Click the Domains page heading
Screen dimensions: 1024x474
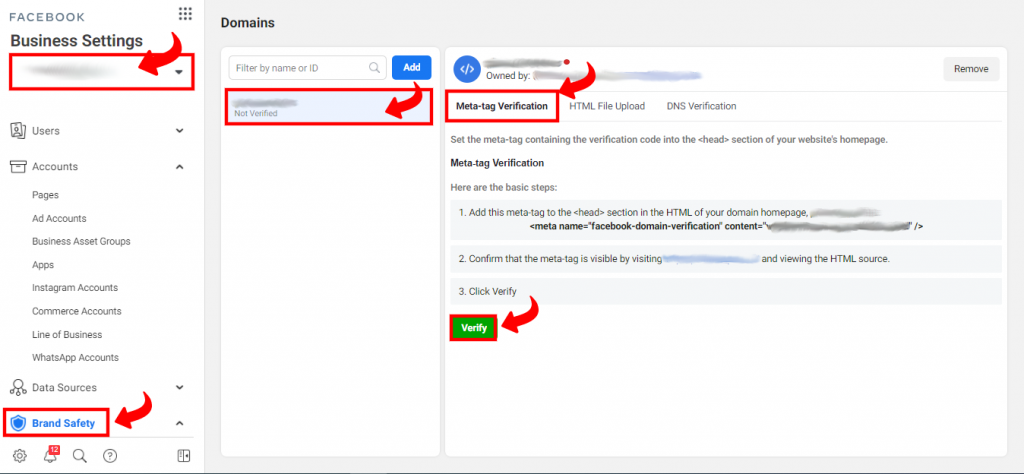tap(248, 23)
